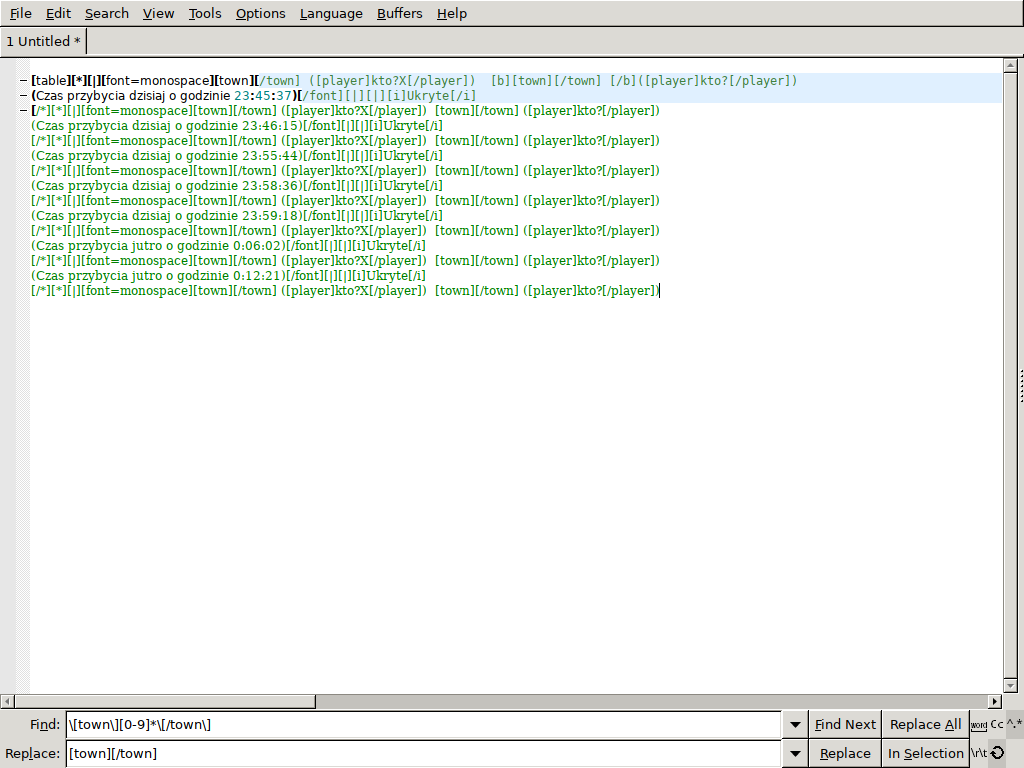Click line containing time 0:06:02
Image resolution: width=1024 pixels, height=768 pixels.
[228, 246]
